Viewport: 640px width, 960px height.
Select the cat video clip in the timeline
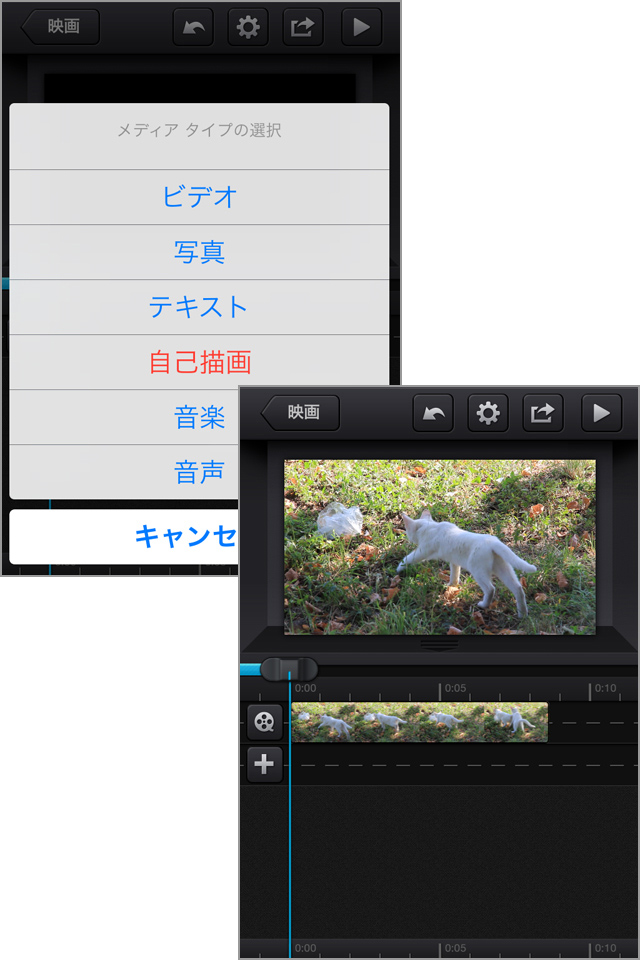[419, 722]
